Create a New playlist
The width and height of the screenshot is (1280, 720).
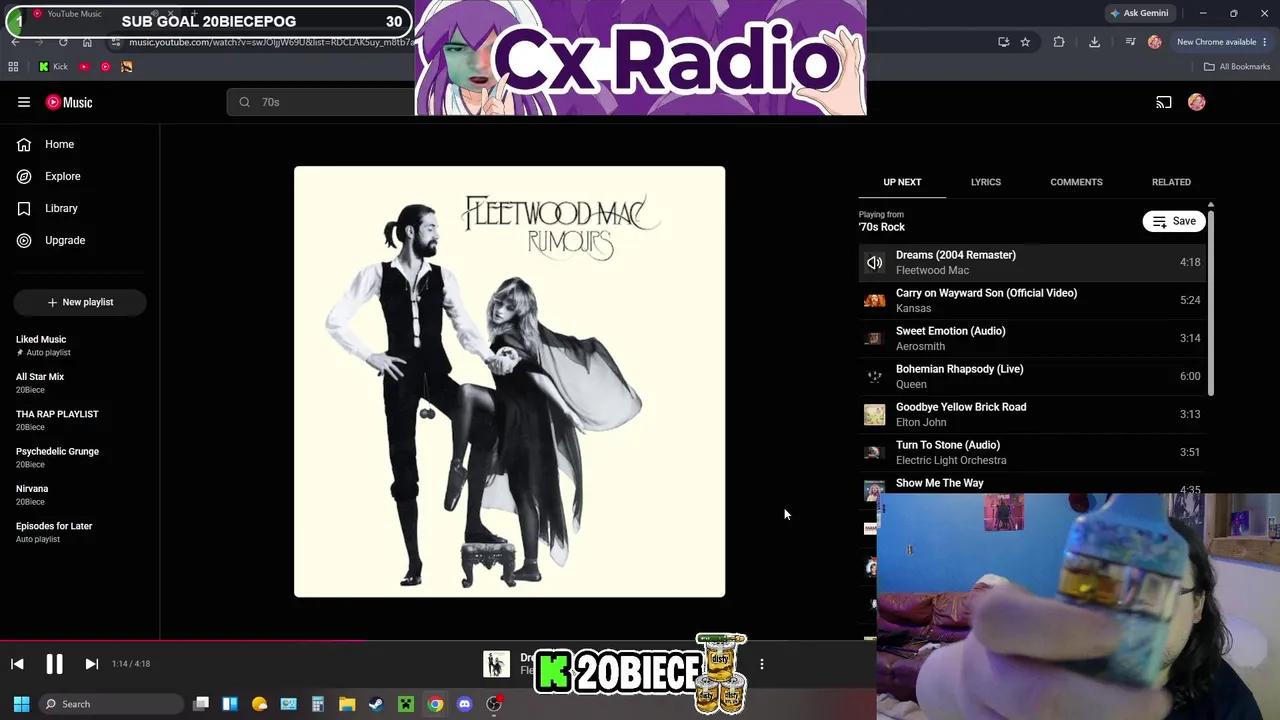(80, 302)
